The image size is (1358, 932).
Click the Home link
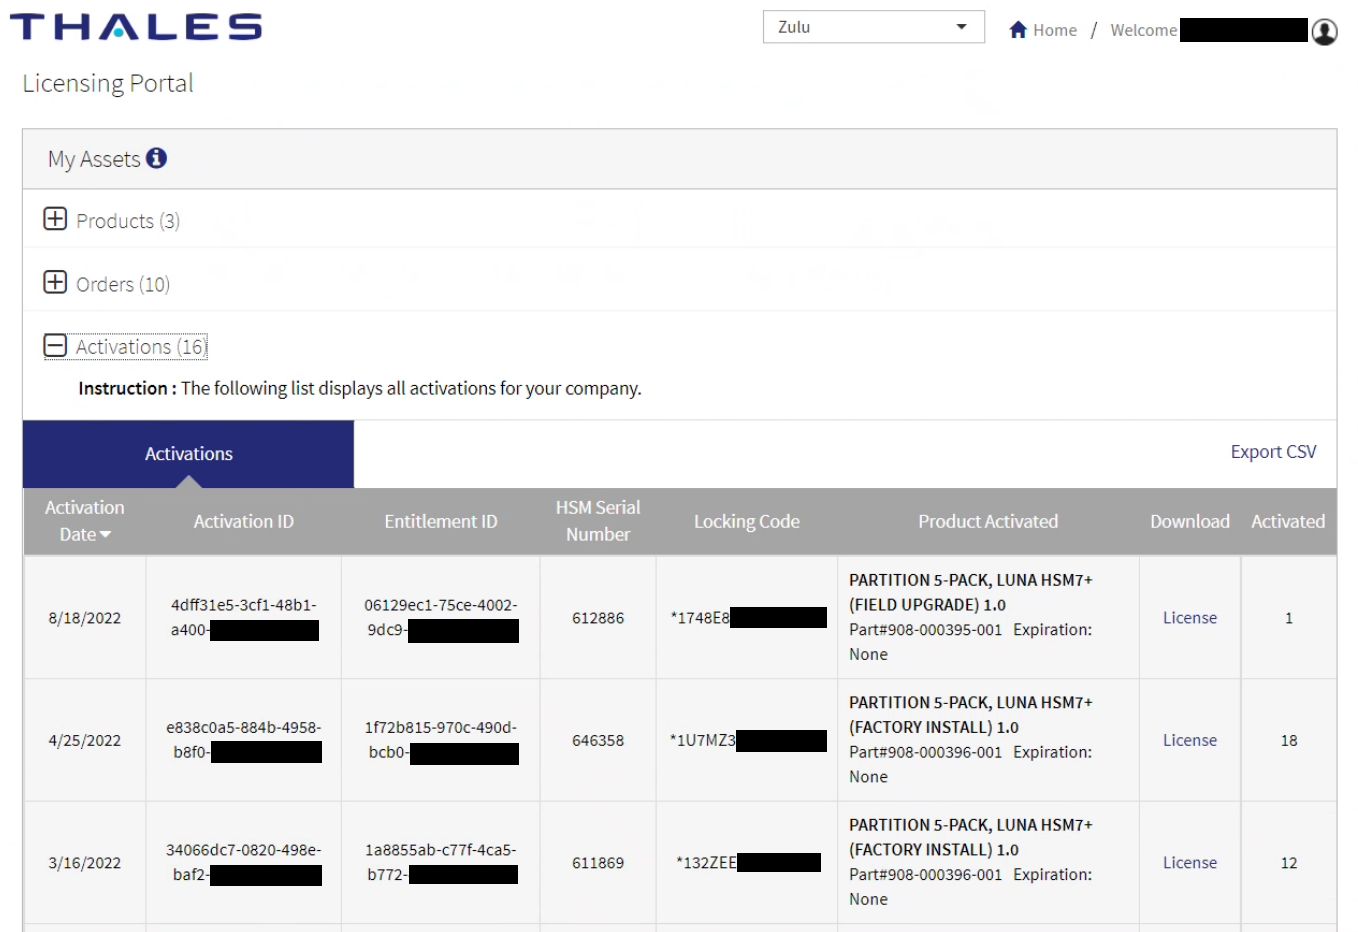pos(1055,30)
